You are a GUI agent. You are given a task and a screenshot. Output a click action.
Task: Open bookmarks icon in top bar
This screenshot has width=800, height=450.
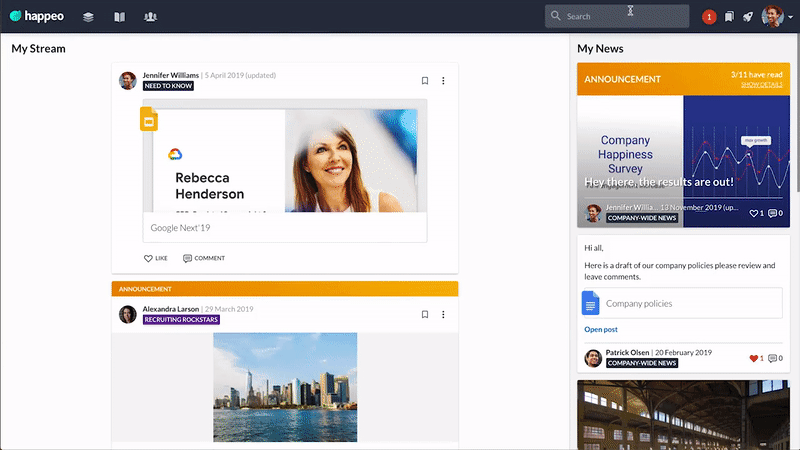[x=729, y=17]
